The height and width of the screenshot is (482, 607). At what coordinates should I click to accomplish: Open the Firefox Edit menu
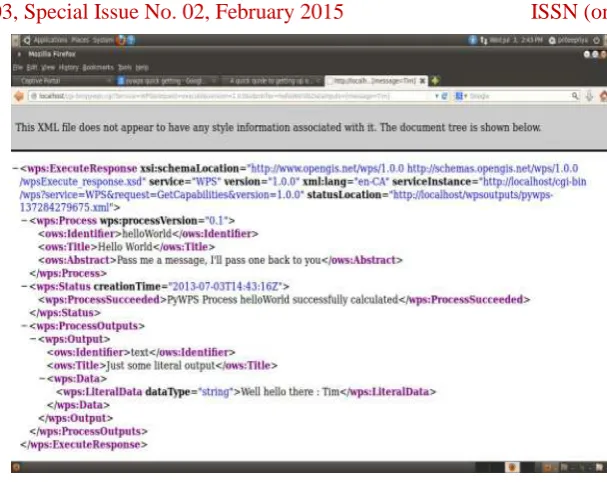click(32, 67)
